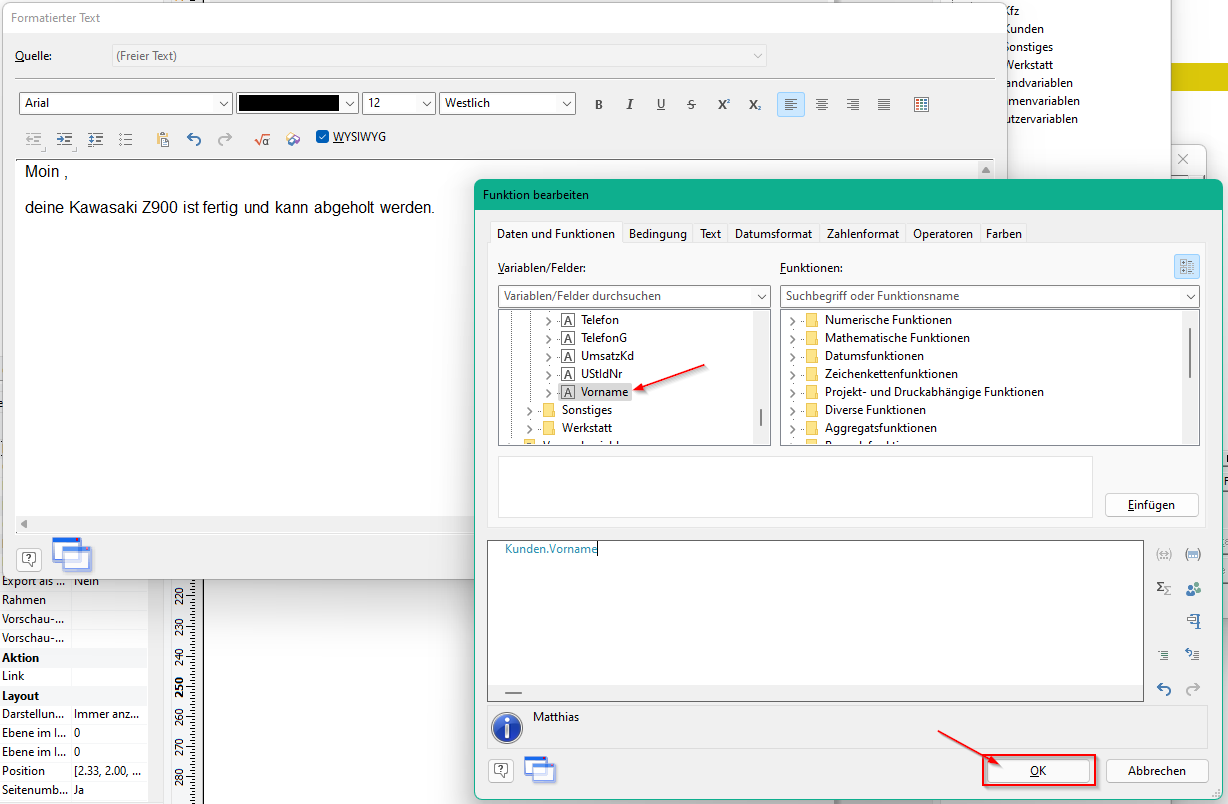Screen dimensions: 1228x804
Task: Click the Abbrechen button
Action: pos(1157,771)
